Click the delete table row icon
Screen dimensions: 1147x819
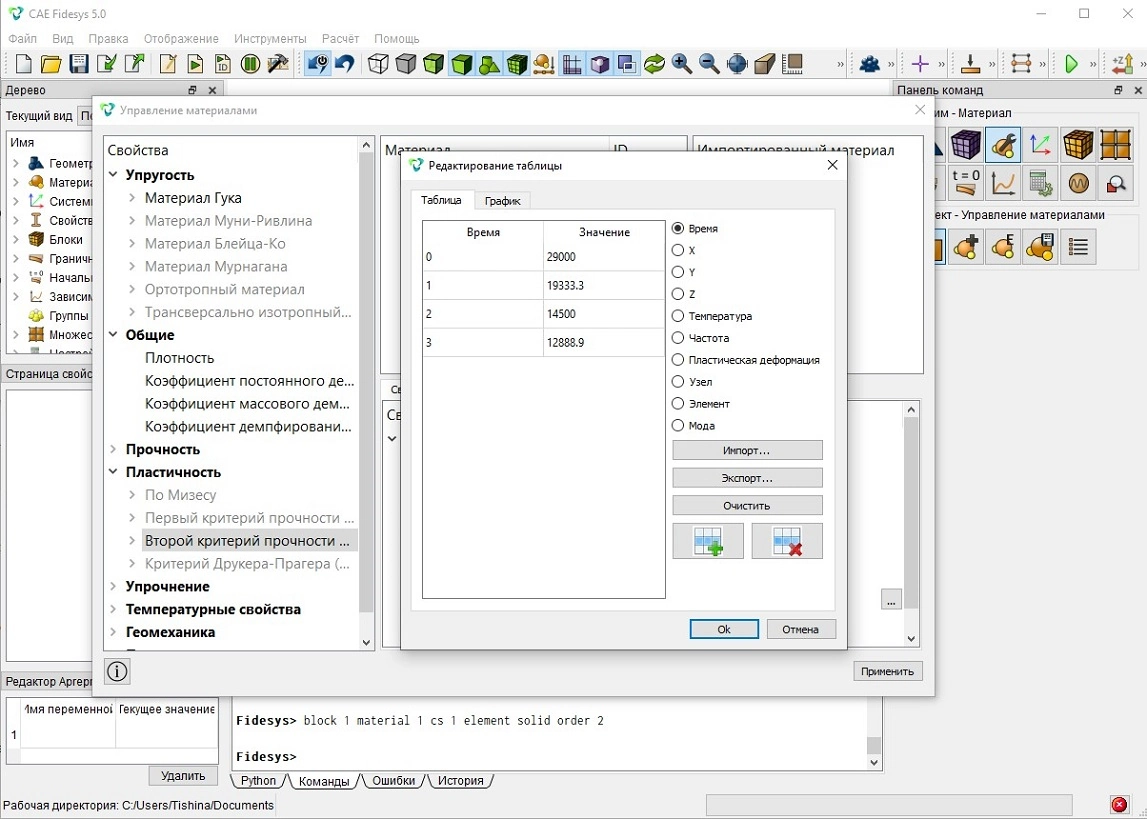[x=787, y=541]
